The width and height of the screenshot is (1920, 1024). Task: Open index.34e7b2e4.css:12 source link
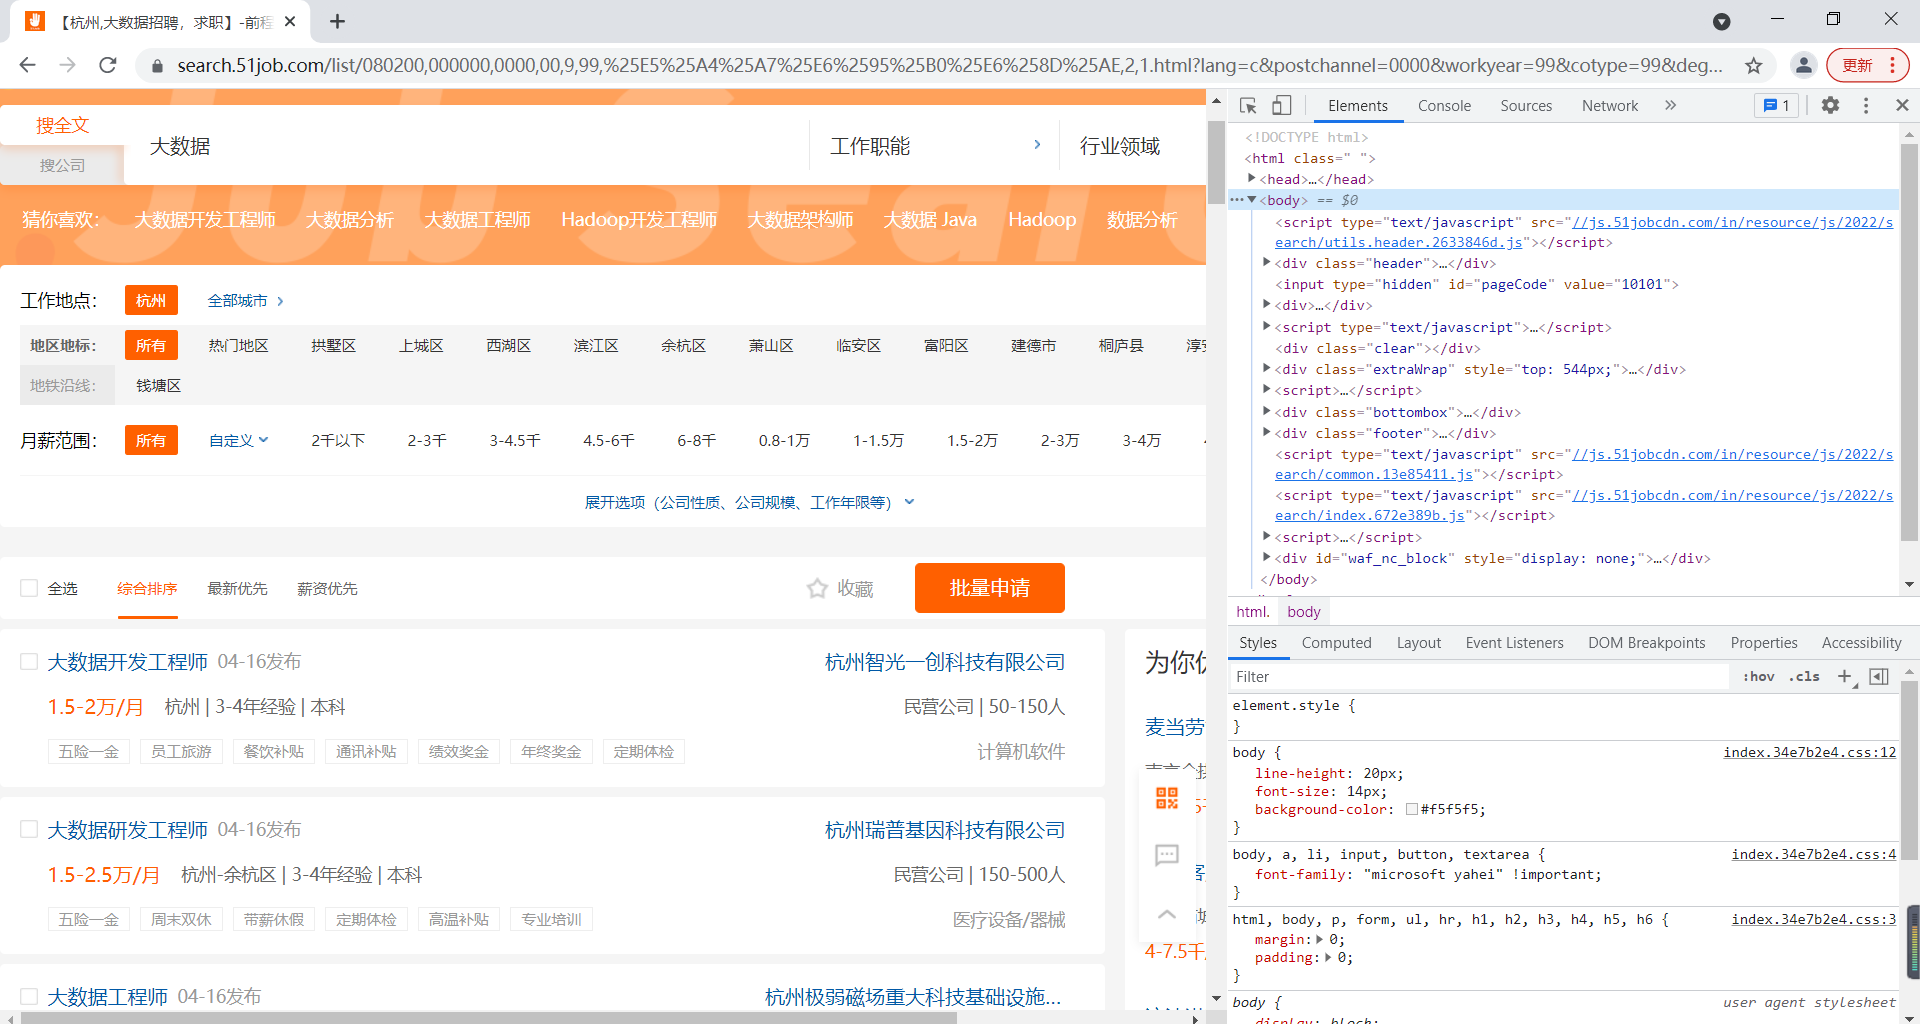[1809, 752]
